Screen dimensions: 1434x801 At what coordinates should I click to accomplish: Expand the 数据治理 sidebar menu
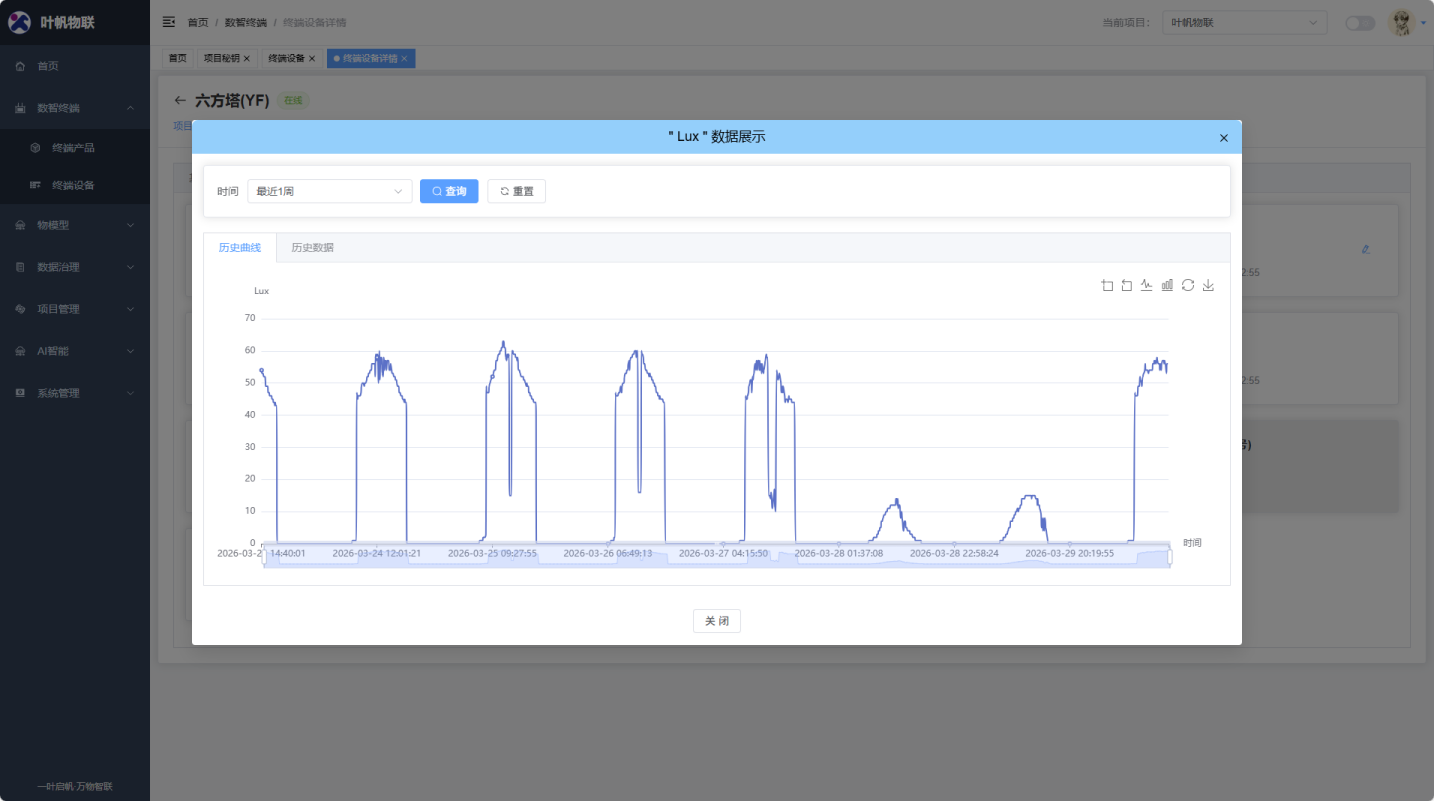click(x=75, y=267)
